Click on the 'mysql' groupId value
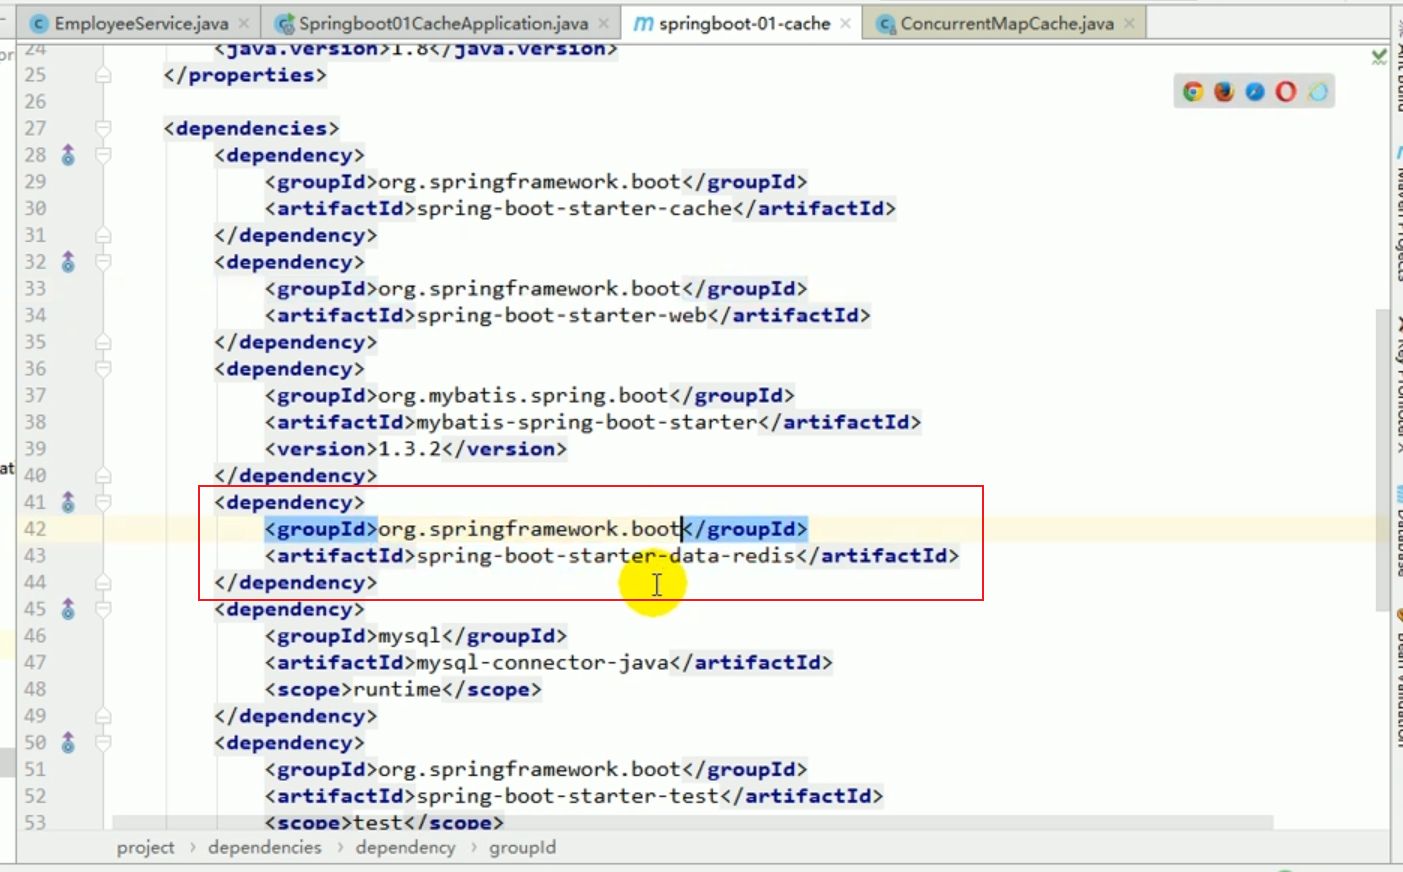 (409, 636)
